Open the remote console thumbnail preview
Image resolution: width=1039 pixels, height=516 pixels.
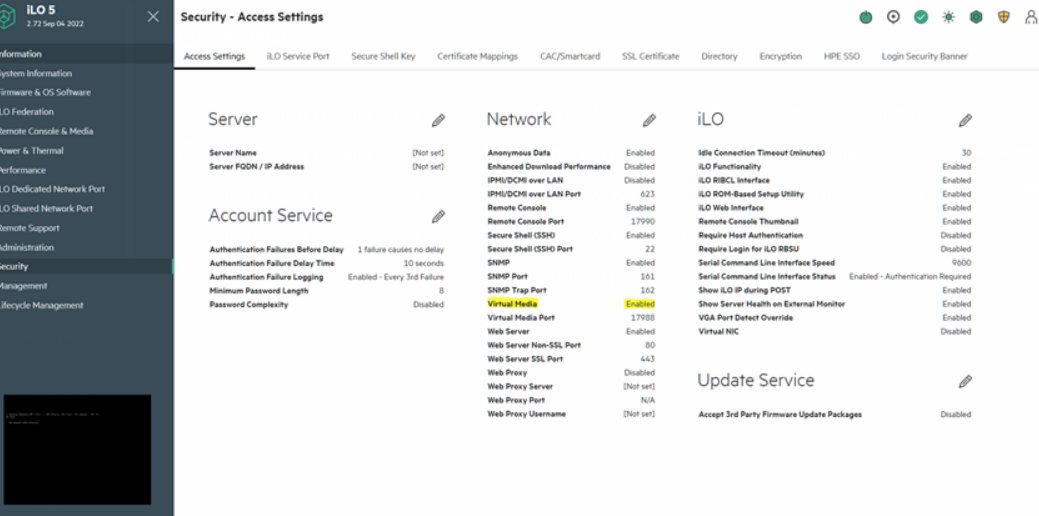pyautogui.click(x=78, y=450)
